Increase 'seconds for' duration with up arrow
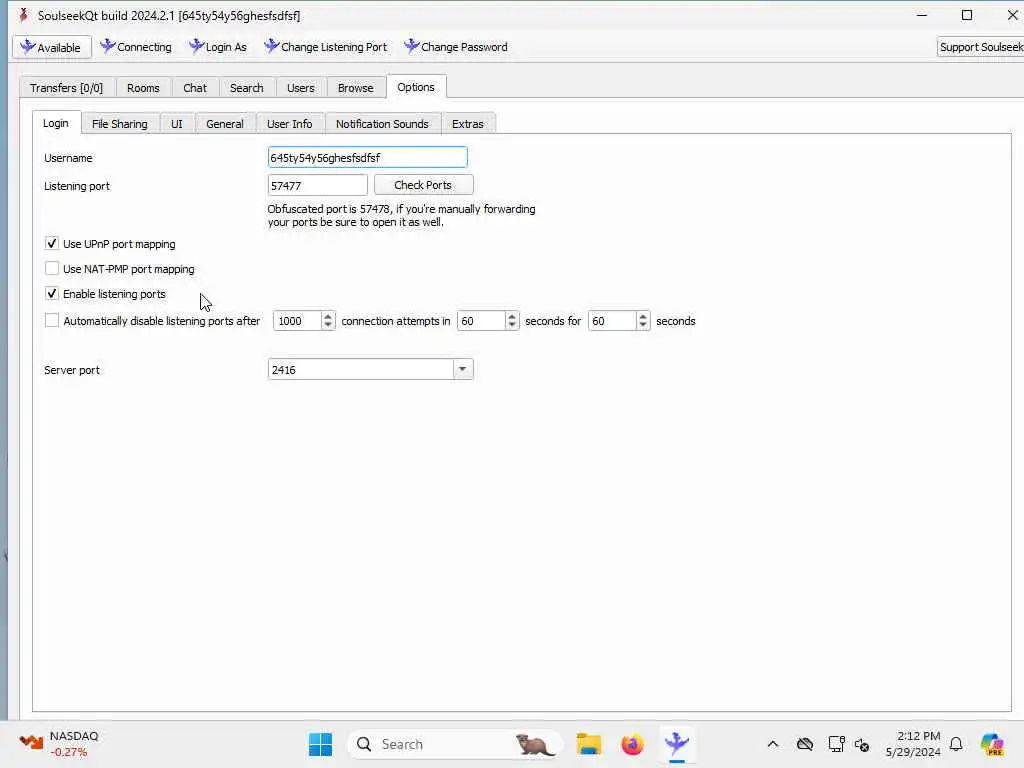This screenshot has height=768, width=1024. pyautogui.click(x=643, y=316)
